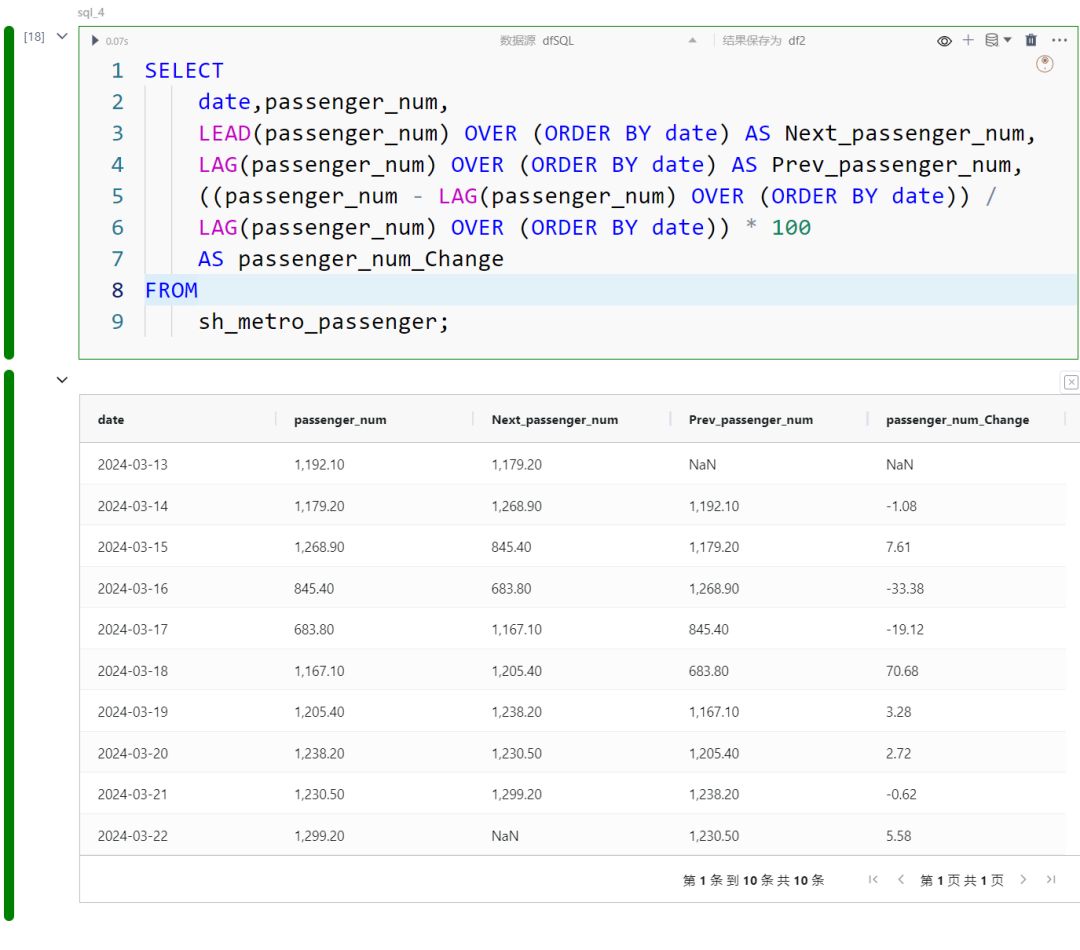Collapse the output section chevron
Image resolution: width=1080 pixels, height=950 pixels.
pos(62,380)
